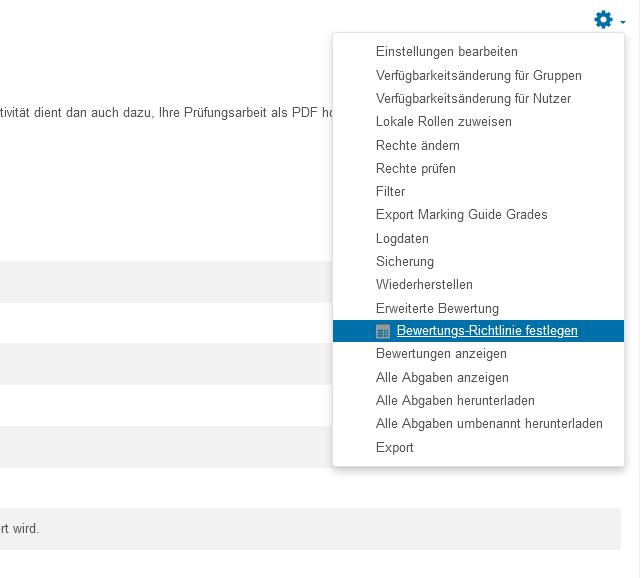Image resolution: width=642 pixels, height=578 pixels.
Task: Choose the Filter menu entry
Action: click(390, 191)
